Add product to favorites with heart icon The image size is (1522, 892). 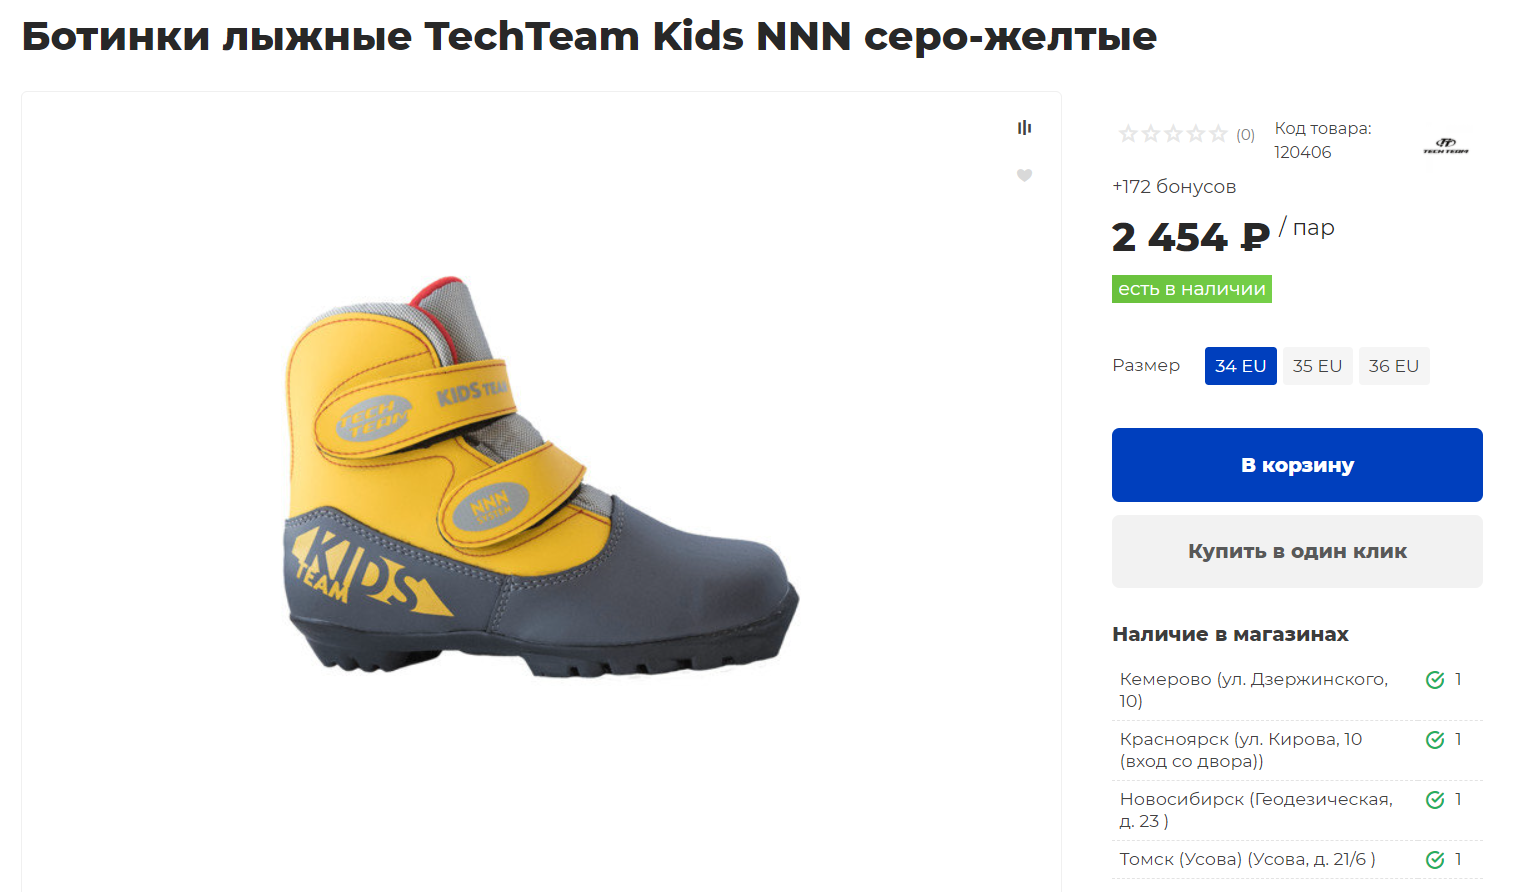(x=1024, y=176)
